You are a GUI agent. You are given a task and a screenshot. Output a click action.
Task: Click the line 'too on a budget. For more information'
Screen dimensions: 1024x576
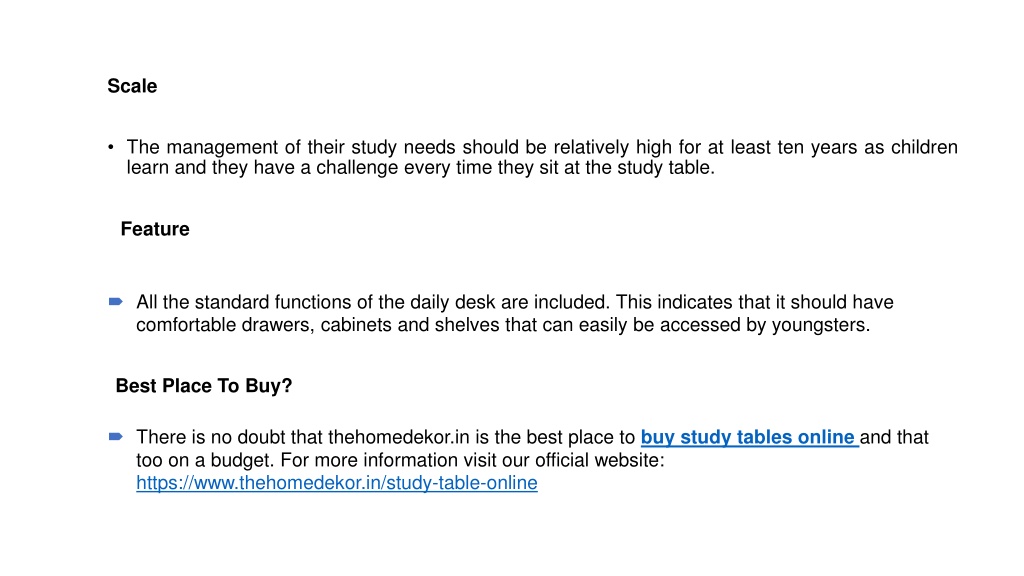point(400,460)
